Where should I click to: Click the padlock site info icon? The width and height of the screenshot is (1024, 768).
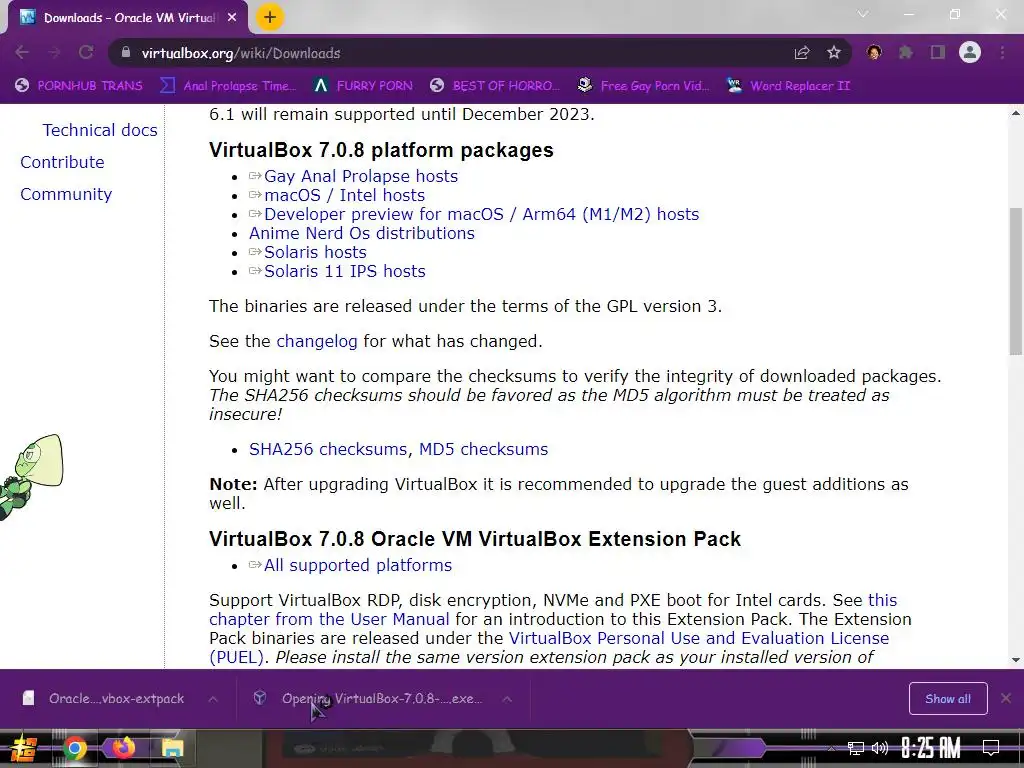click(125, 53)
